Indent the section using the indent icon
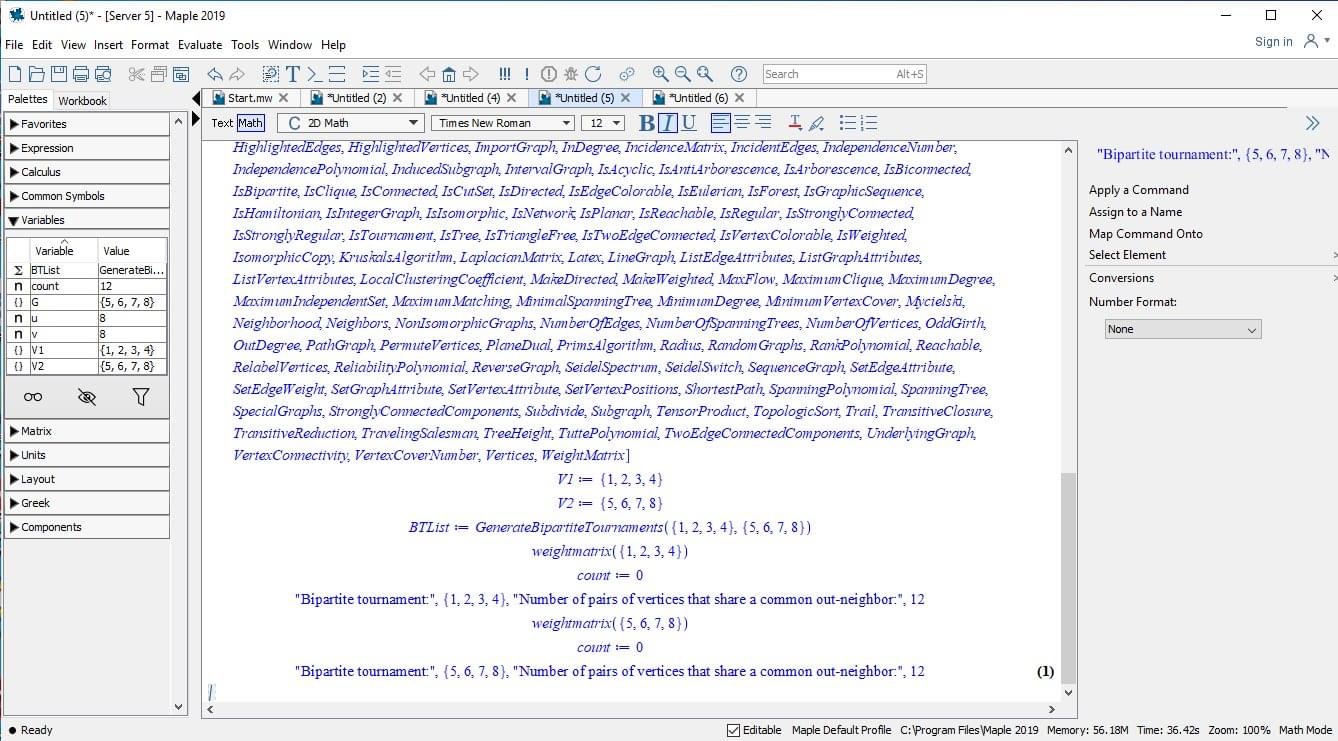1338x741 pixels. coord(370,74)
